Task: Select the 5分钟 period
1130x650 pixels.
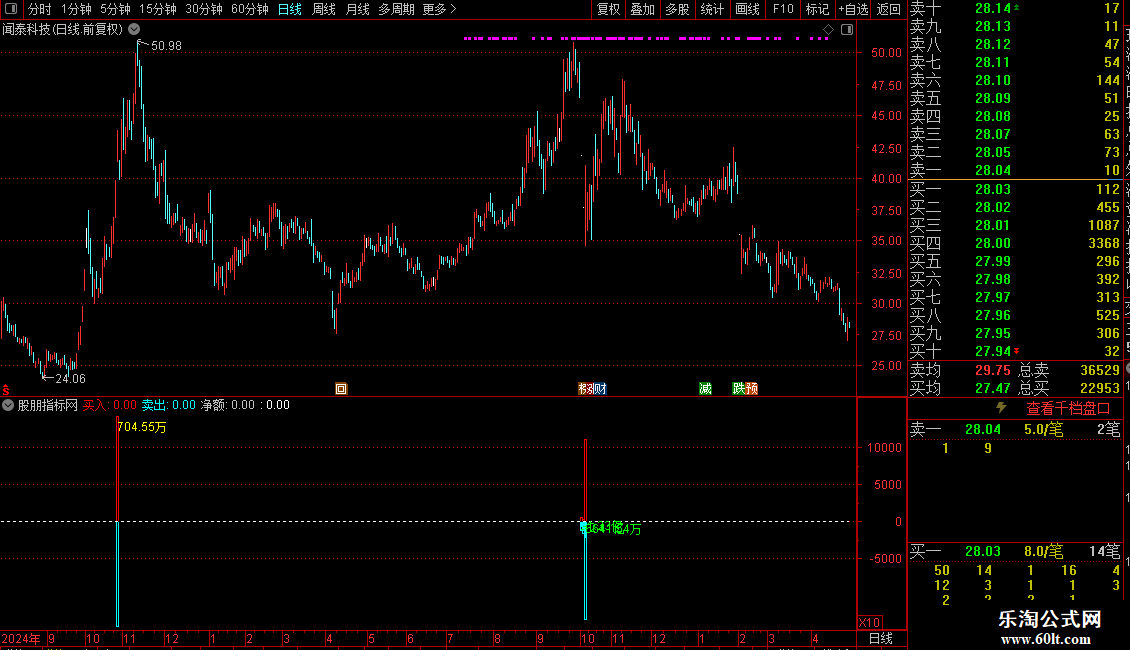Action: pyautogui.click(x=115, y=9)
